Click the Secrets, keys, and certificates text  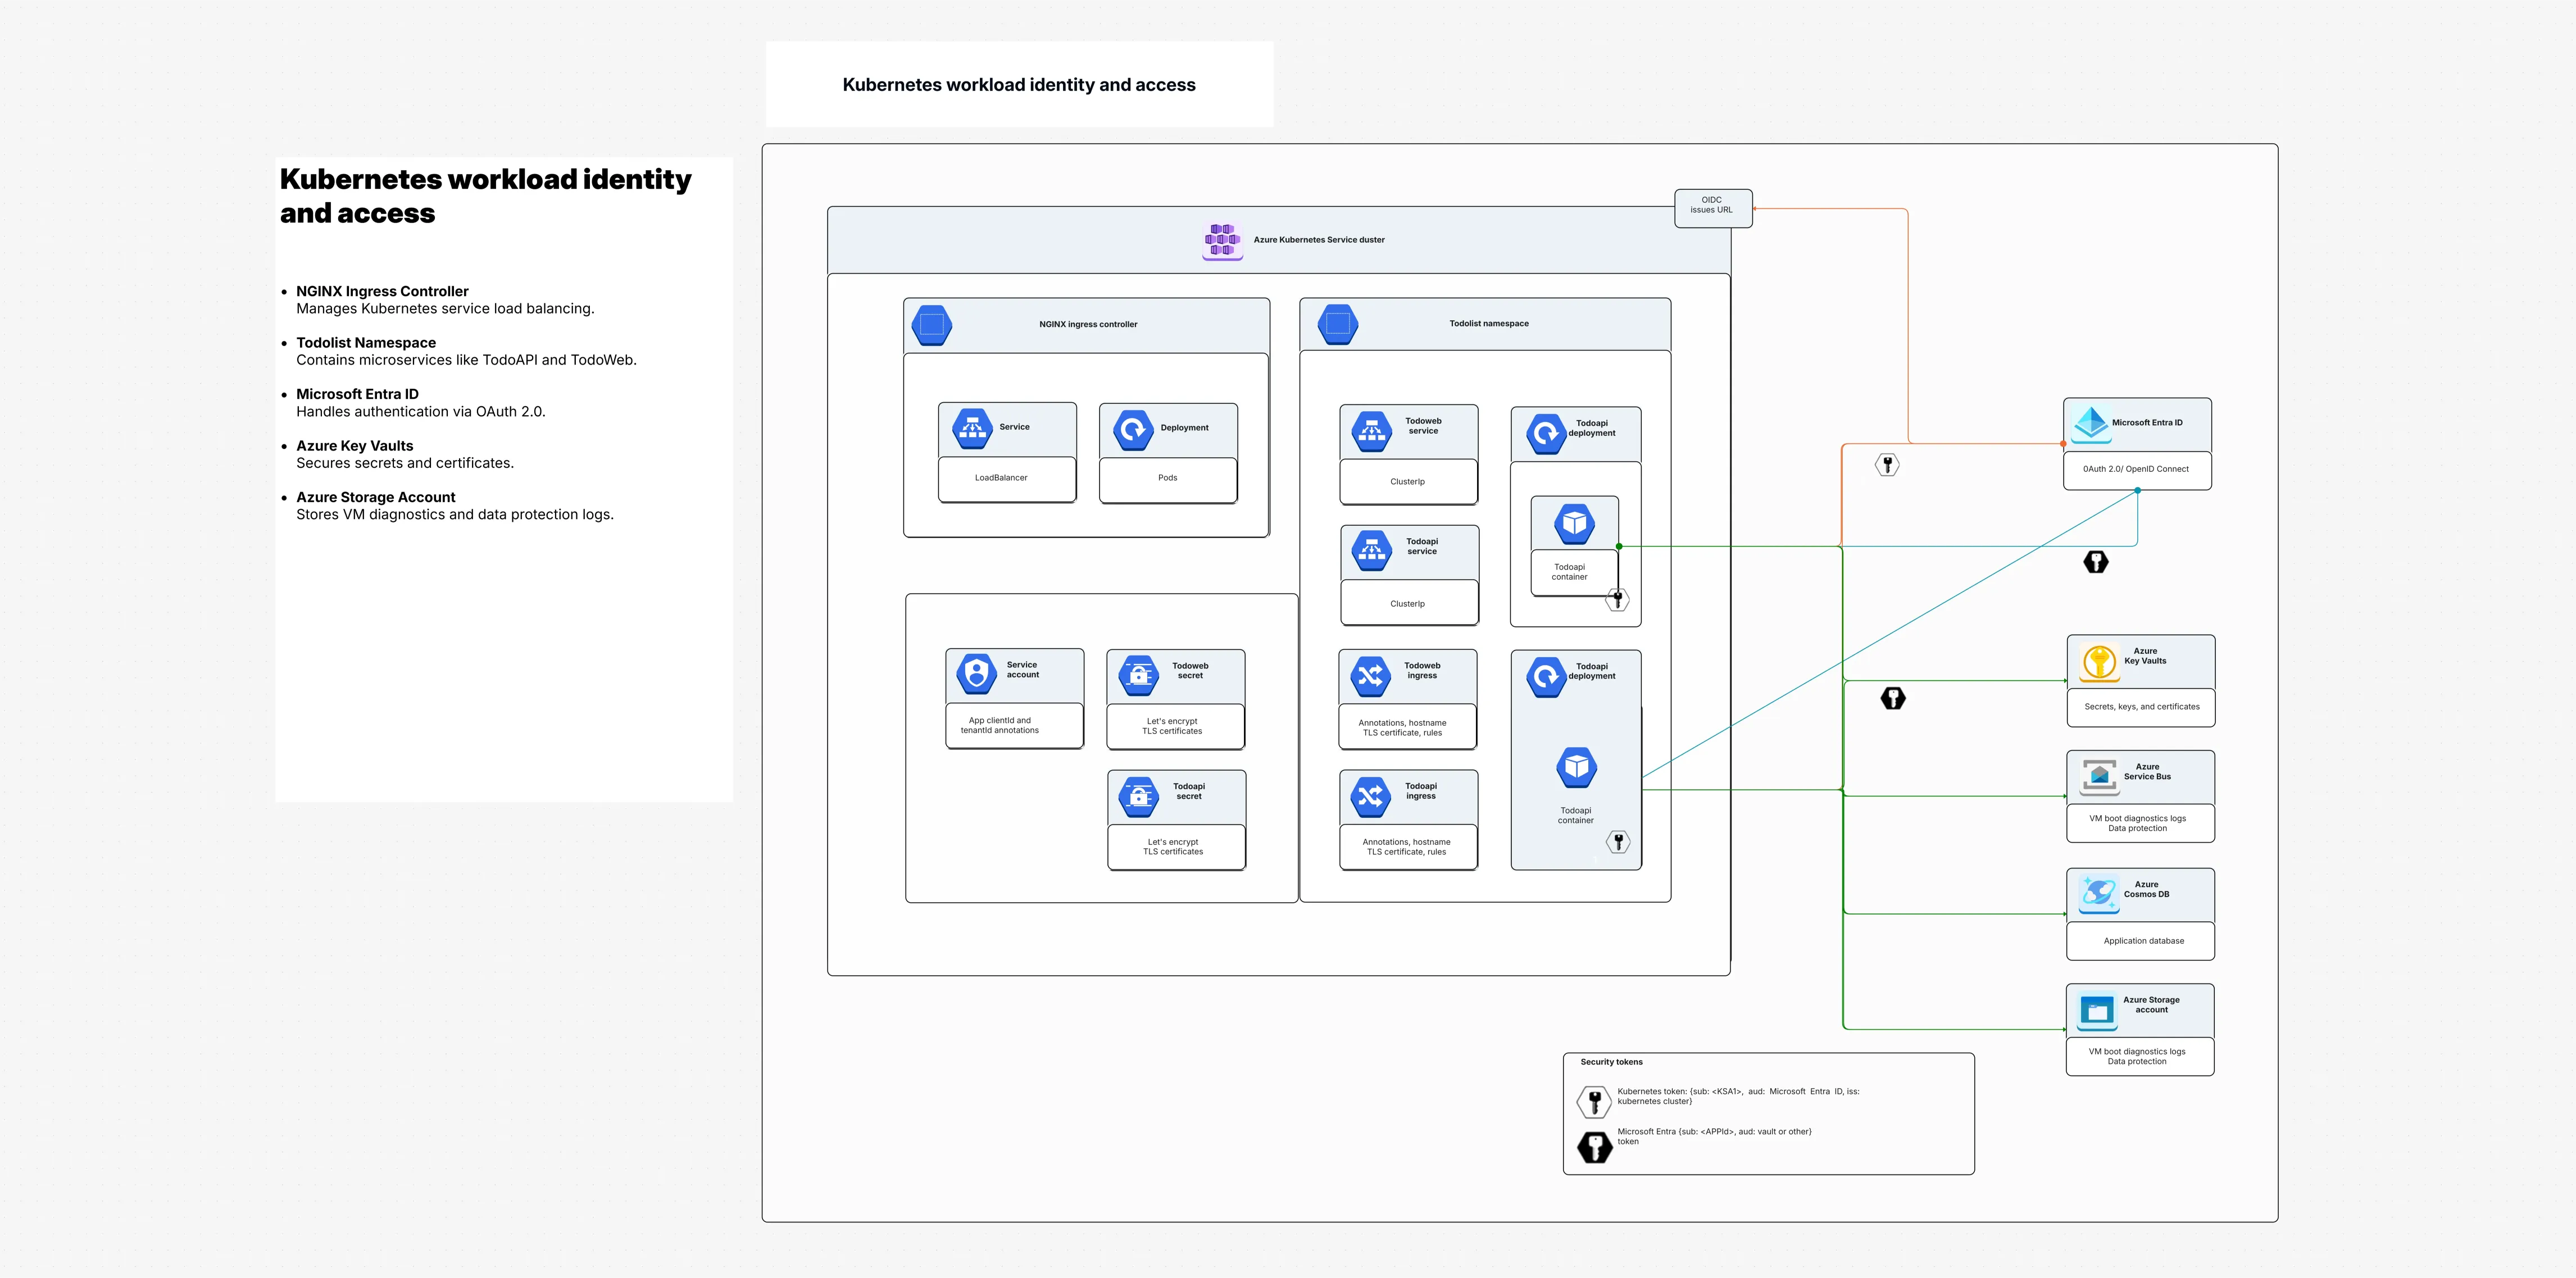pos(2140,707)
